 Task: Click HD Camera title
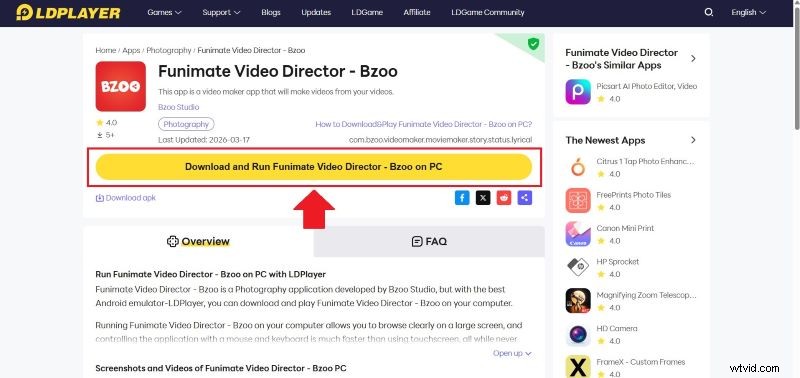pos(617,329)
